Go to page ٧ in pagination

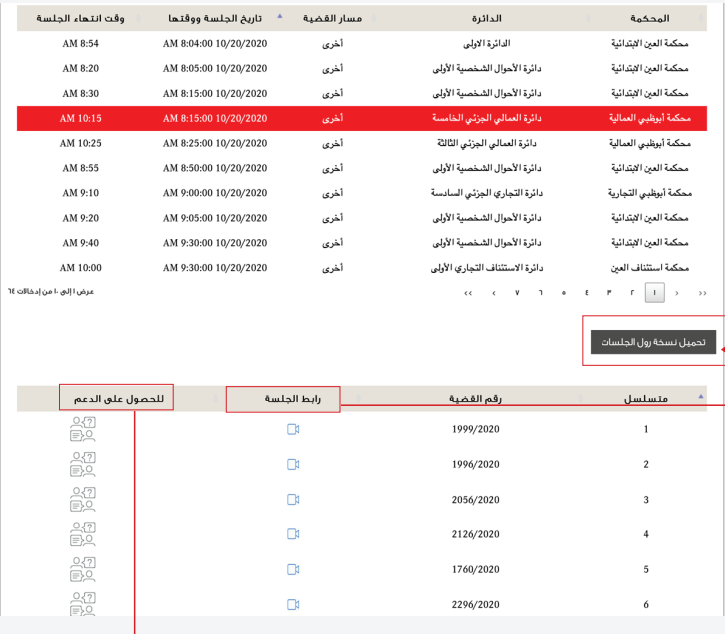[517, 293]
